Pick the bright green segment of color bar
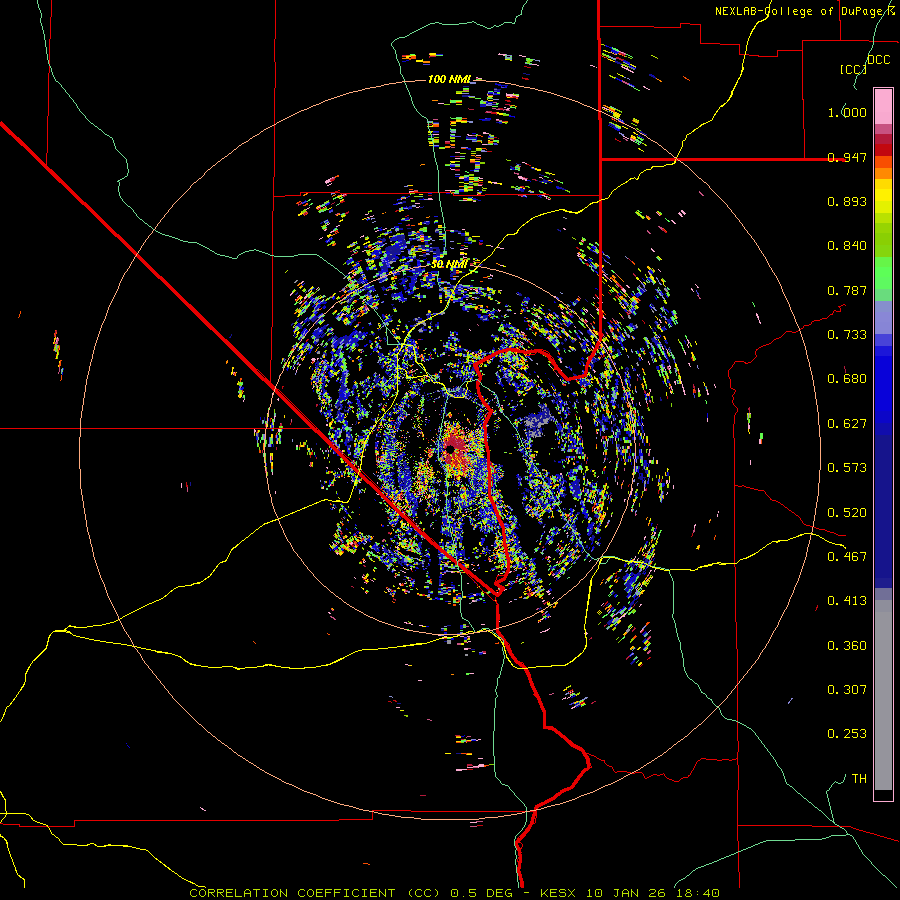900x900 pixels. pyautogui.click(x=883, y=273)
